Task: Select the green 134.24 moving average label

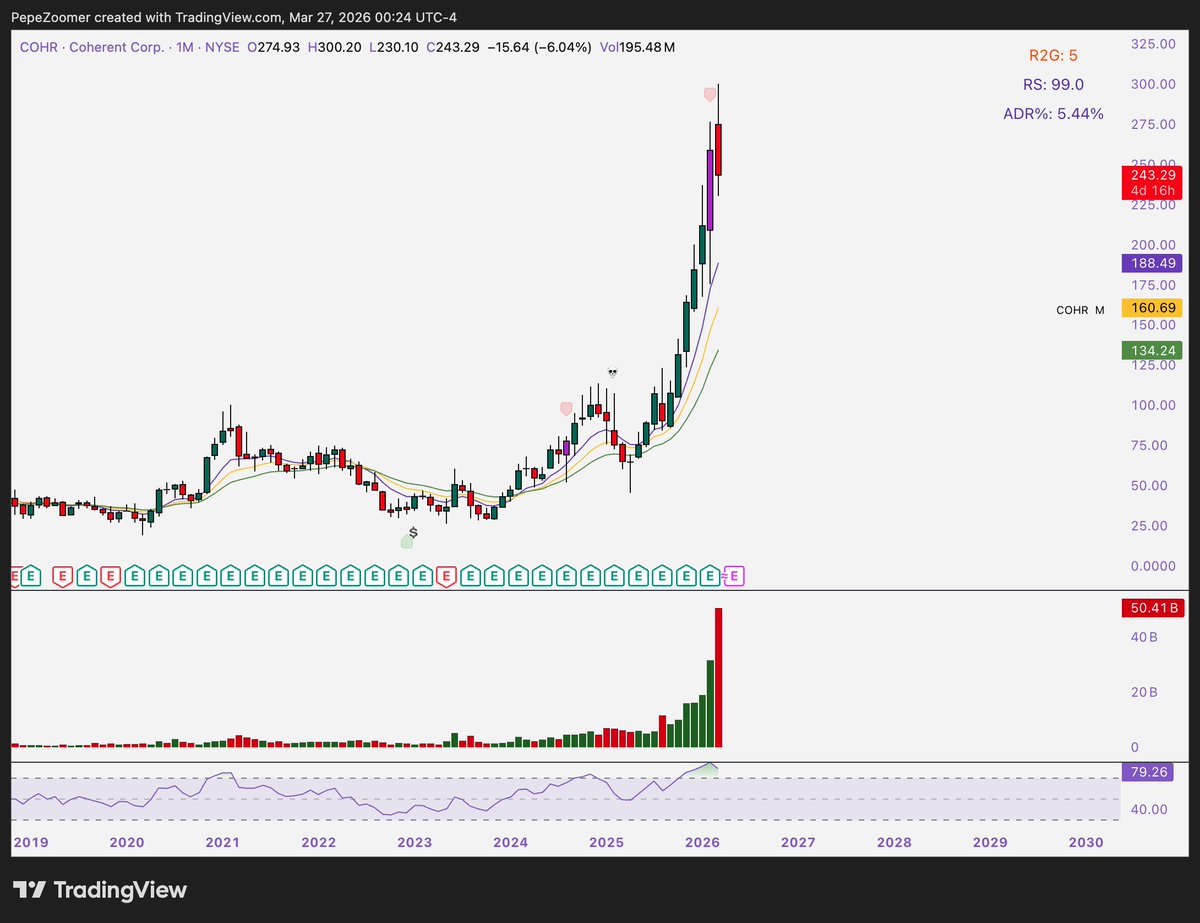Action: (x=1151, y=350)
